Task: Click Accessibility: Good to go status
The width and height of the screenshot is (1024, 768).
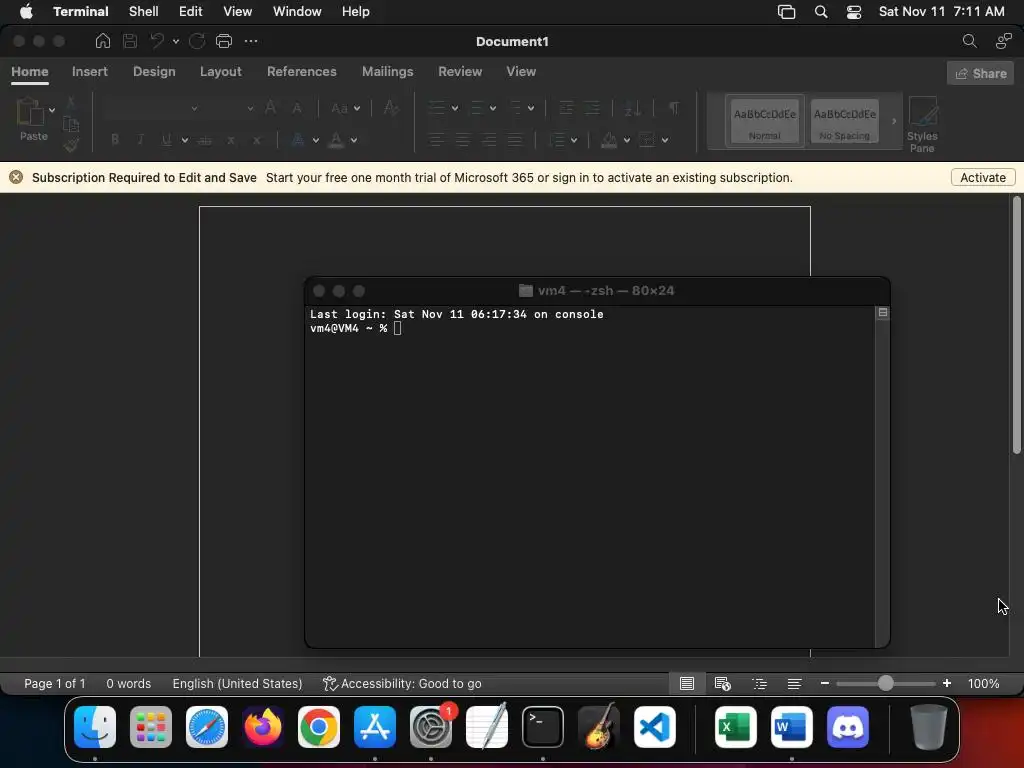Action: (x=402, y=684)
